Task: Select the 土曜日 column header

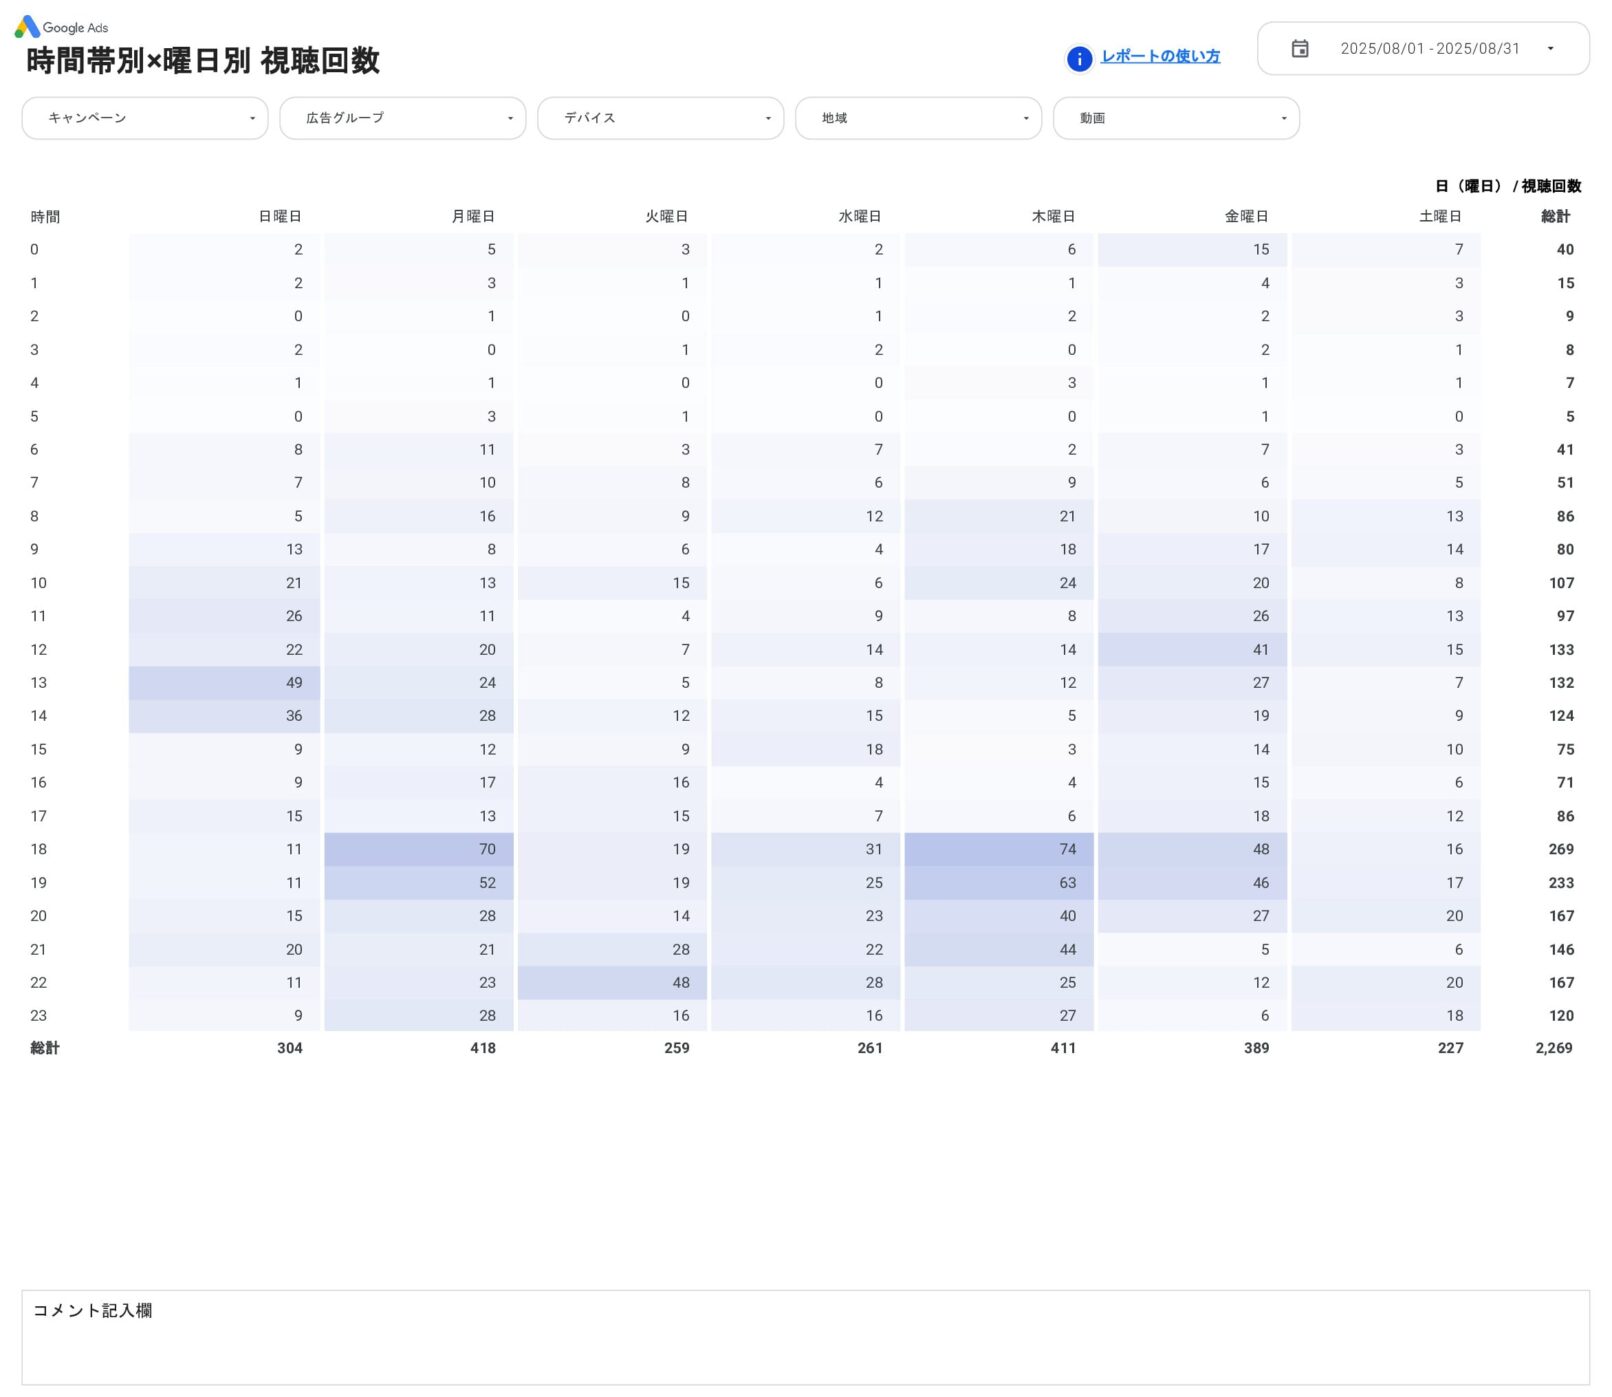Action: tap(1441, 215)
